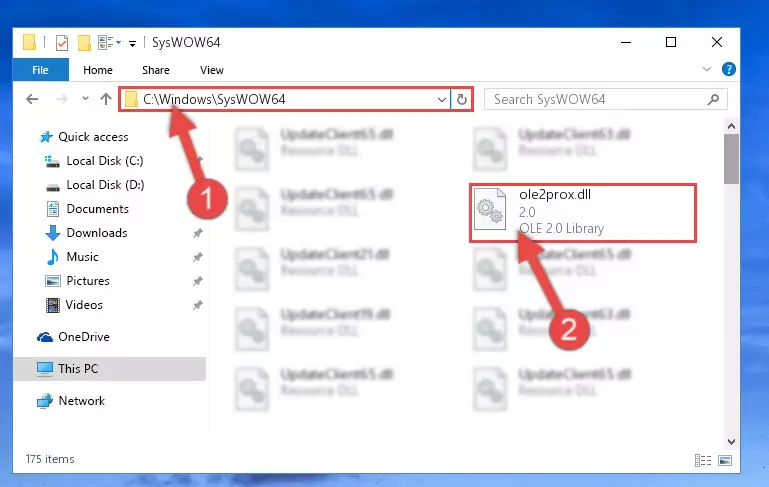Switch to Large icons view layout
The width and height of the screenshot is (769, 487).
point(725,460)
